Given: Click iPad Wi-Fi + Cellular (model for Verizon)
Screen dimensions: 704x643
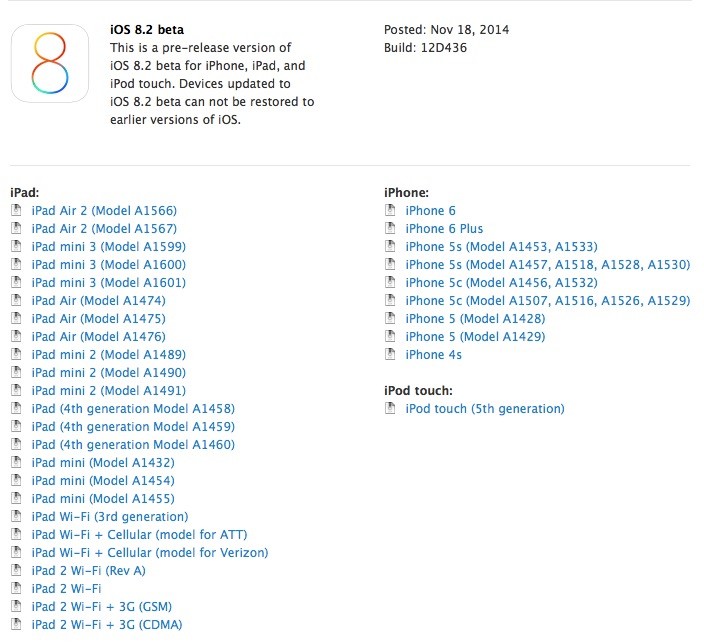Looking at the screenshot, I should tap(150, 553).
